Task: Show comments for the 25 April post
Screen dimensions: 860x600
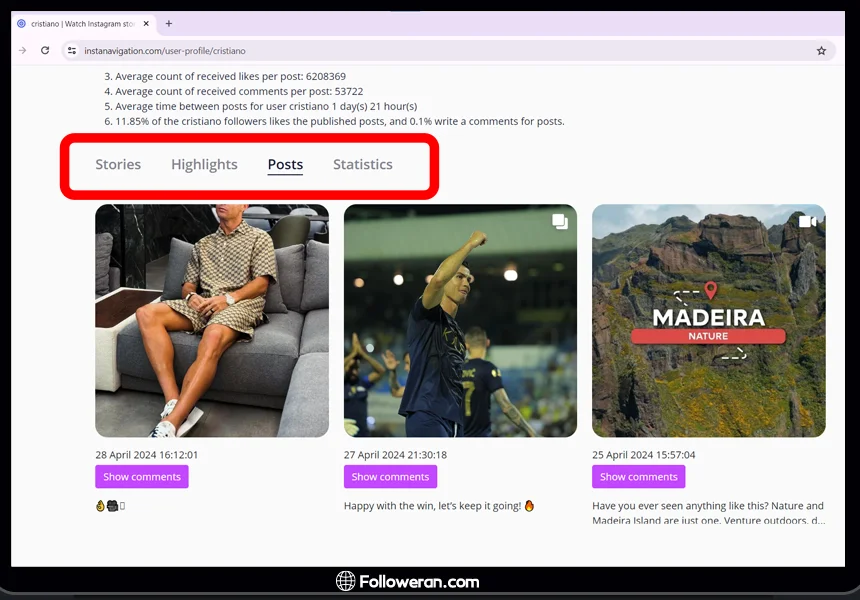Action: 638,477
